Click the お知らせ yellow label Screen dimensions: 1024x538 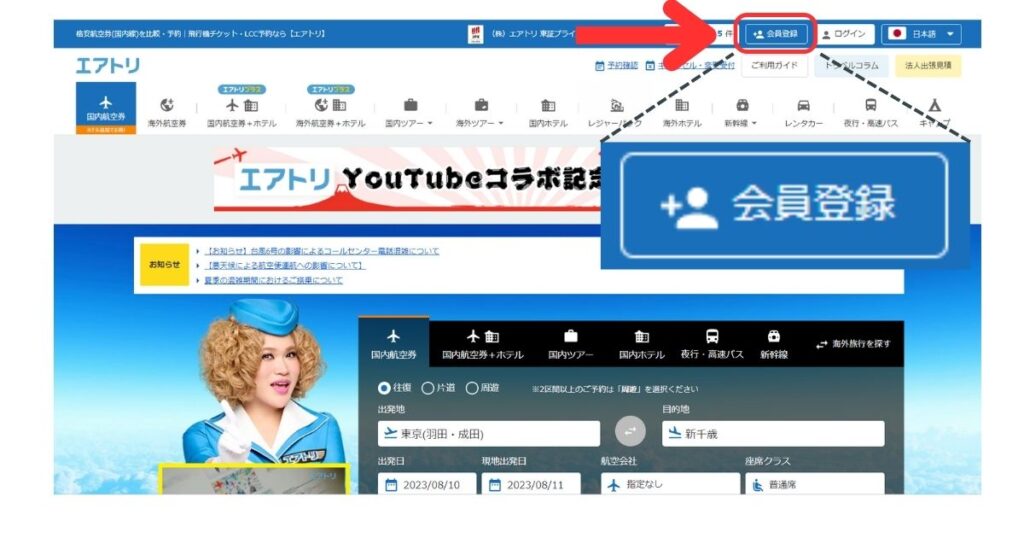pos(164,265)
